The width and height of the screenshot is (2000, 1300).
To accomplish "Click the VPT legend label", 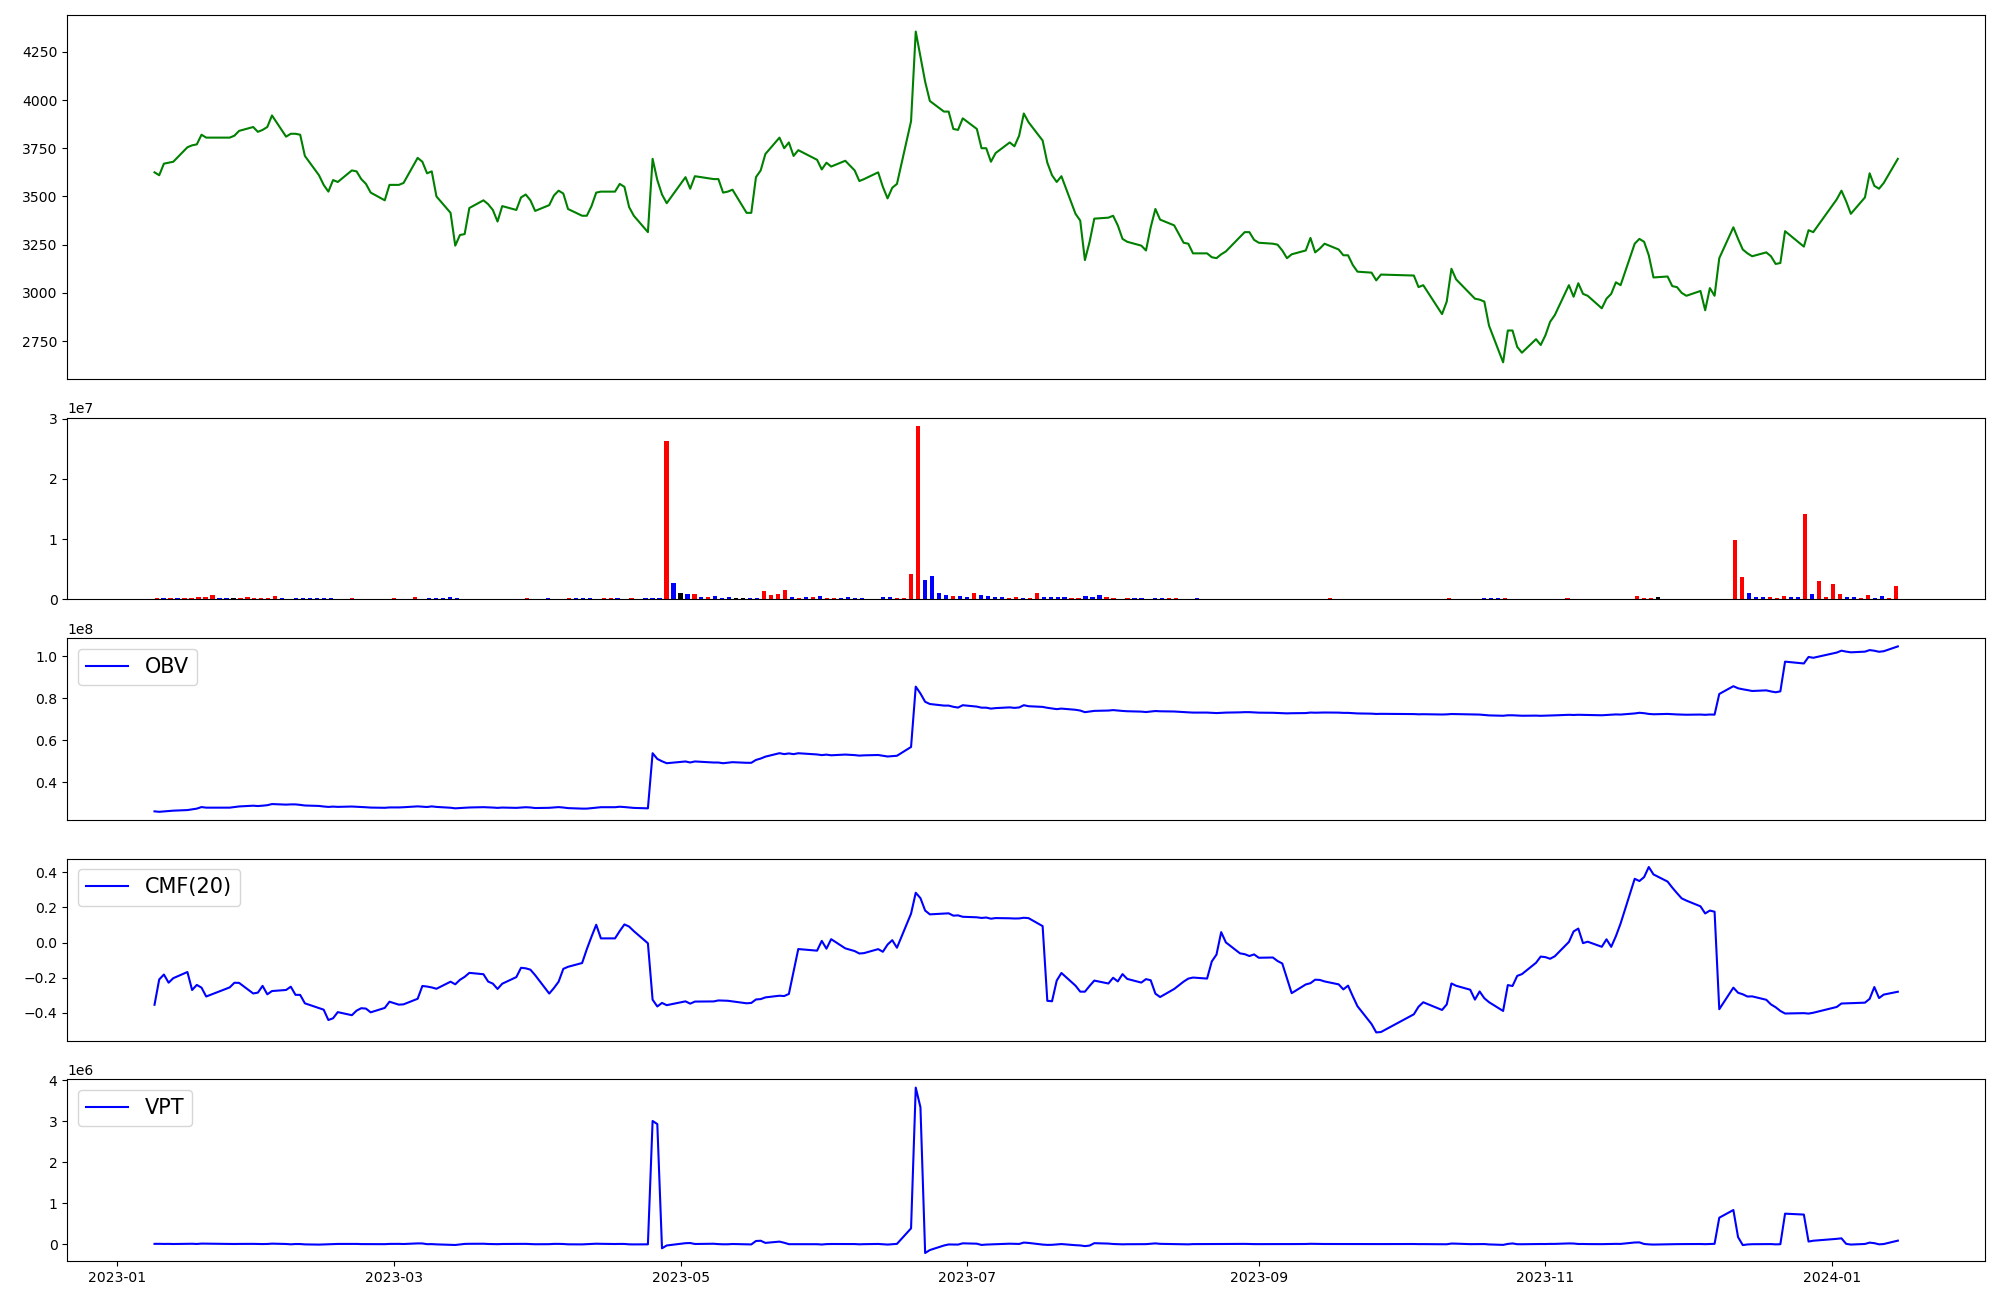I will click(164, 1107).
